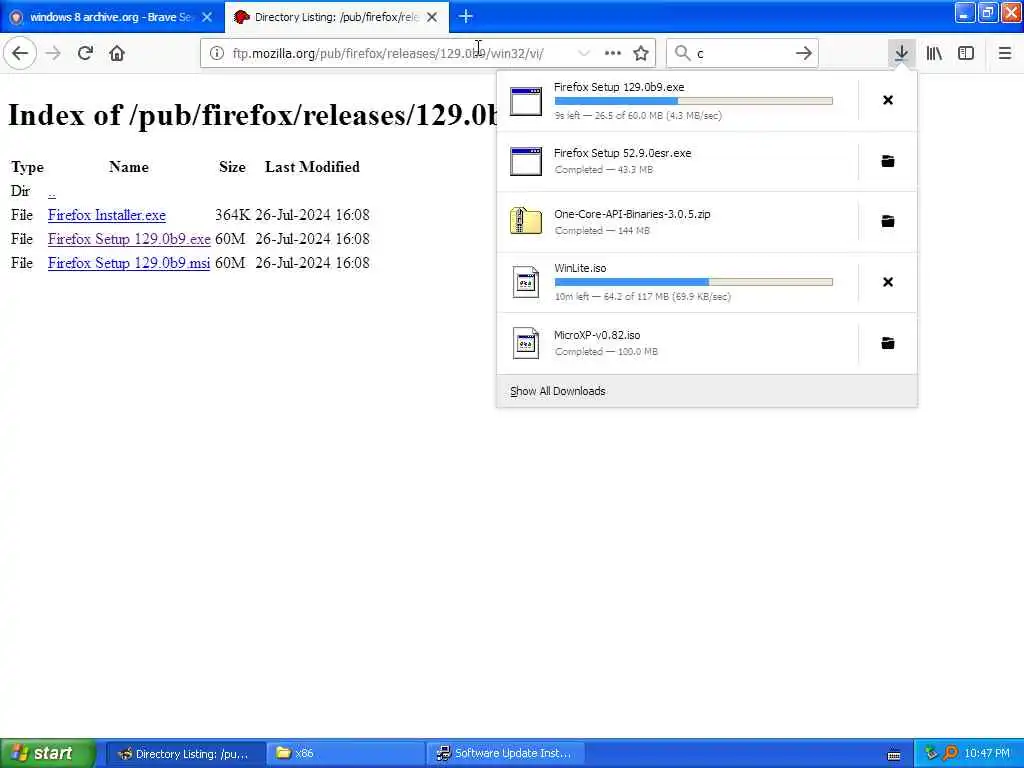This screenshot has height=768, width=1024.
Task: Download Firefox Setup 129.0b9.msi link
Action: click(x=129, y=263)
